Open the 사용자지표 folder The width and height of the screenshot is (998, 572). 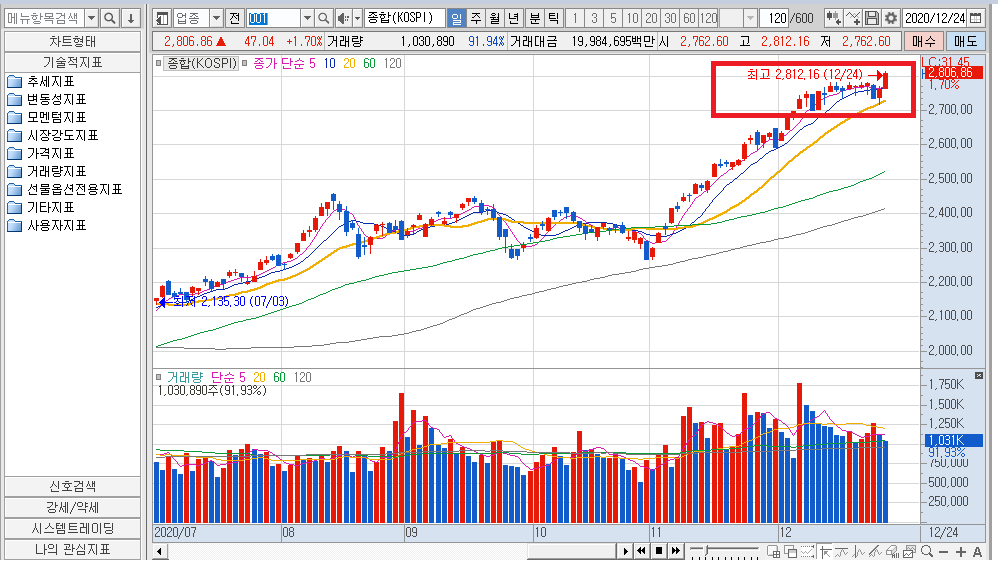(x=47, y=225)
